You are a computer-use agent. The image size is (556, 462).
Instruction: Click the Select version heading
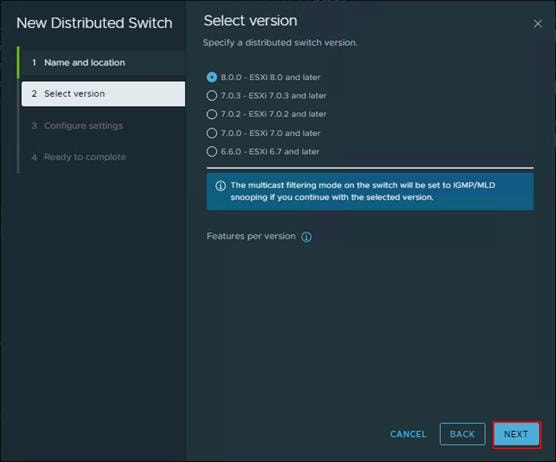coord(250,21)
